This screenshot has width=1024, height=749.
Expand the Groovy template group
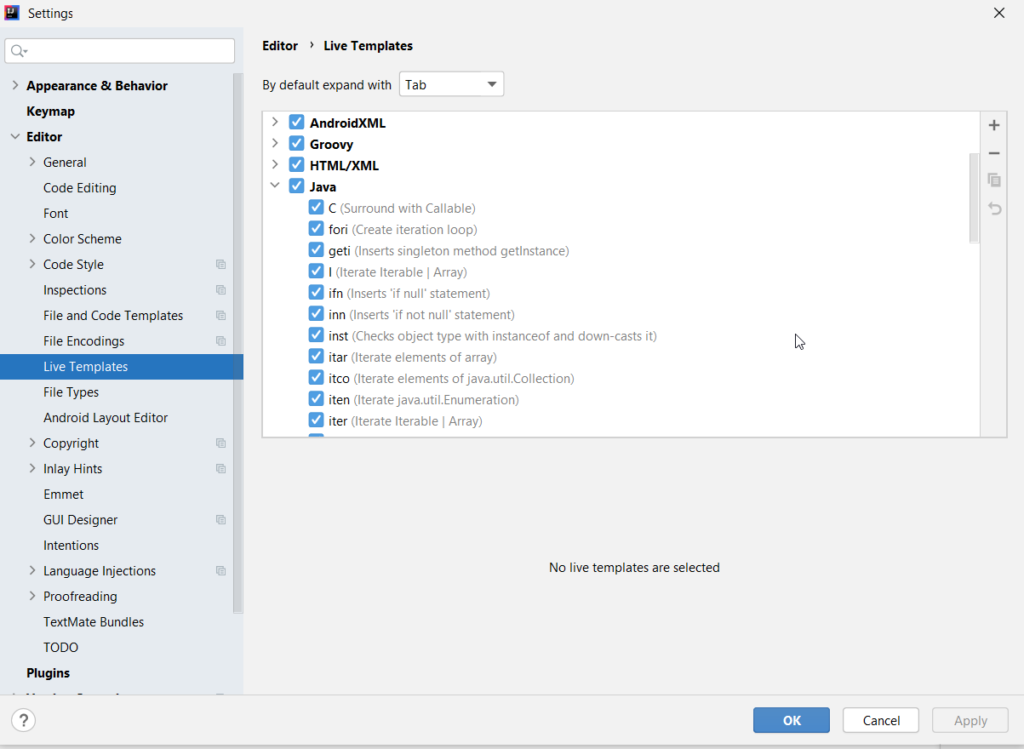click(x=275, y=144)
